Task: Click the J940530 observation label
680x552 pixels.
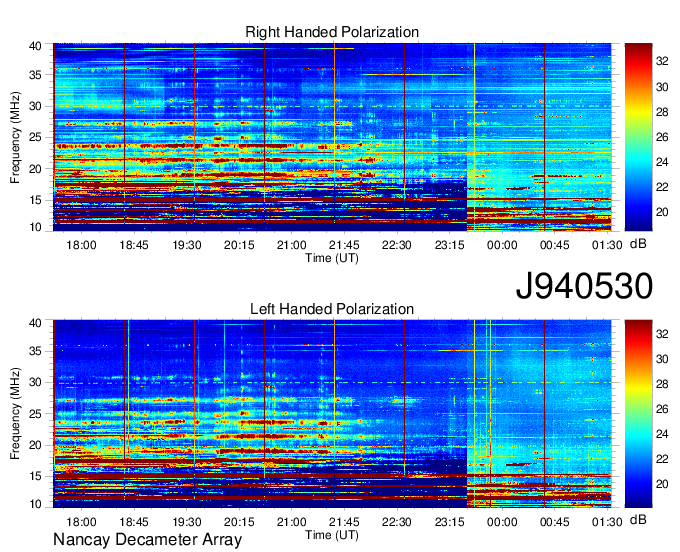Action: [584, 286]
